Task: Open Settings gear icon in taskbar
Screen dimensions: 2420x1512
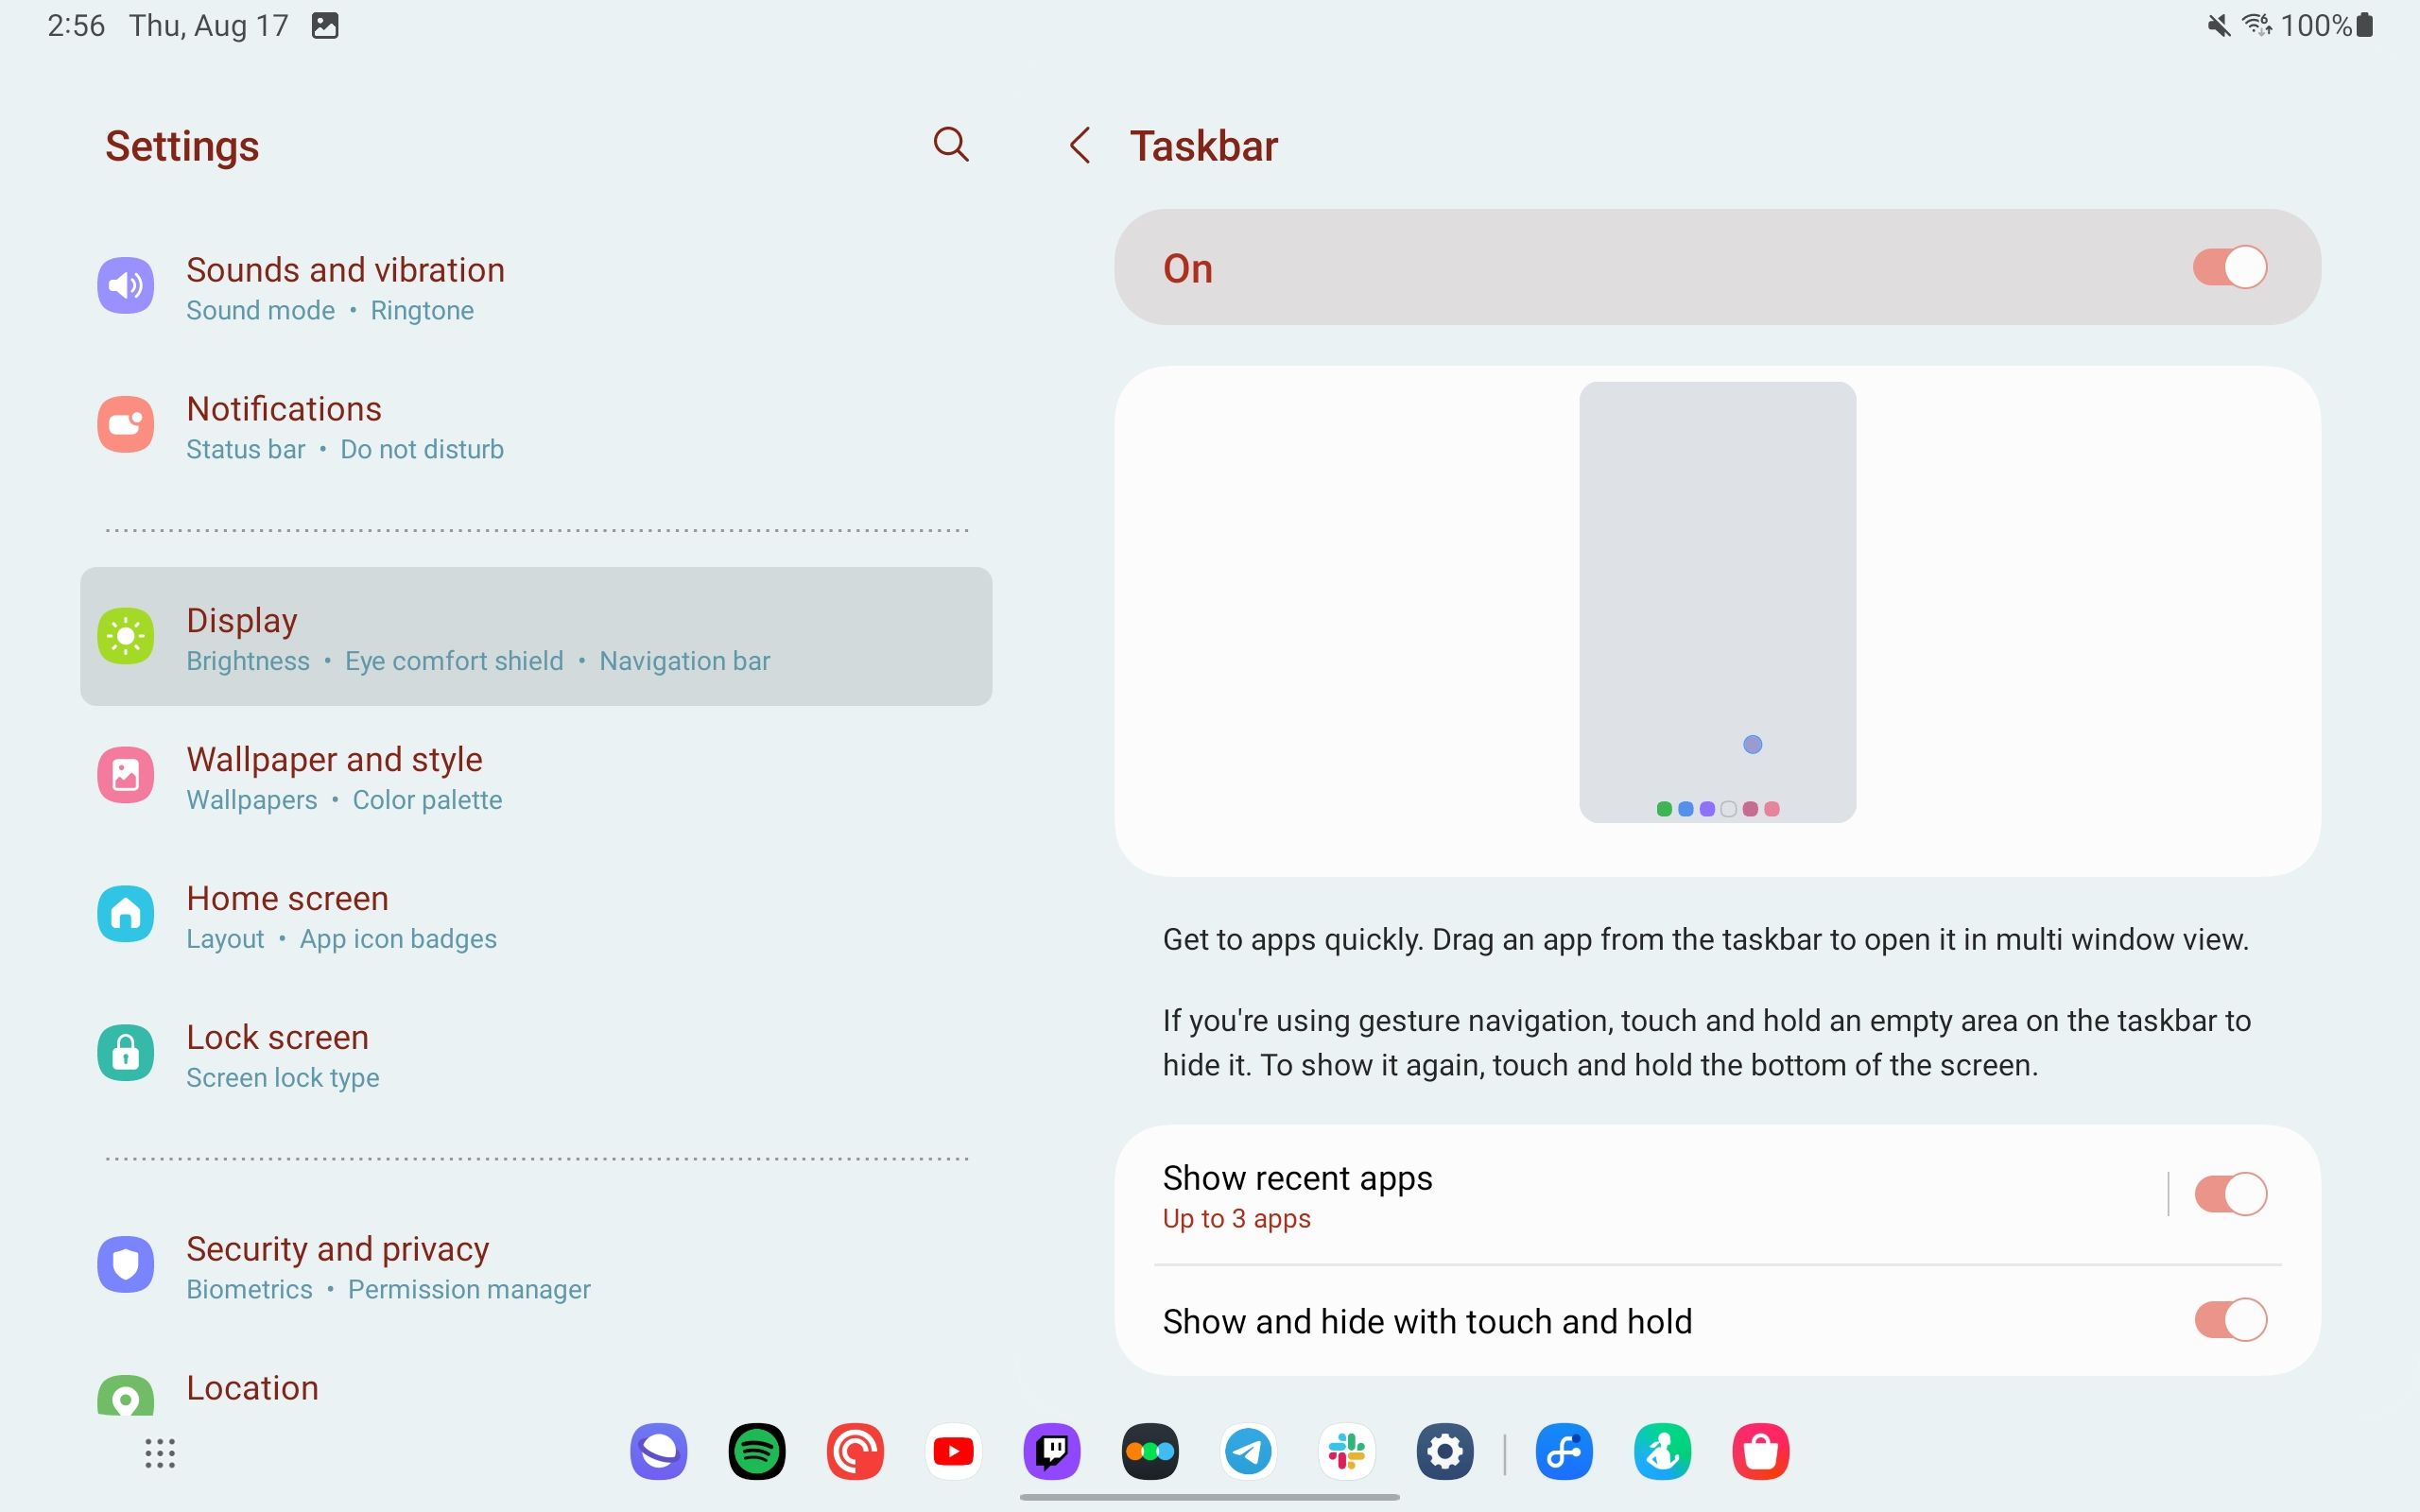Action: click(x=1445, y=1451)
